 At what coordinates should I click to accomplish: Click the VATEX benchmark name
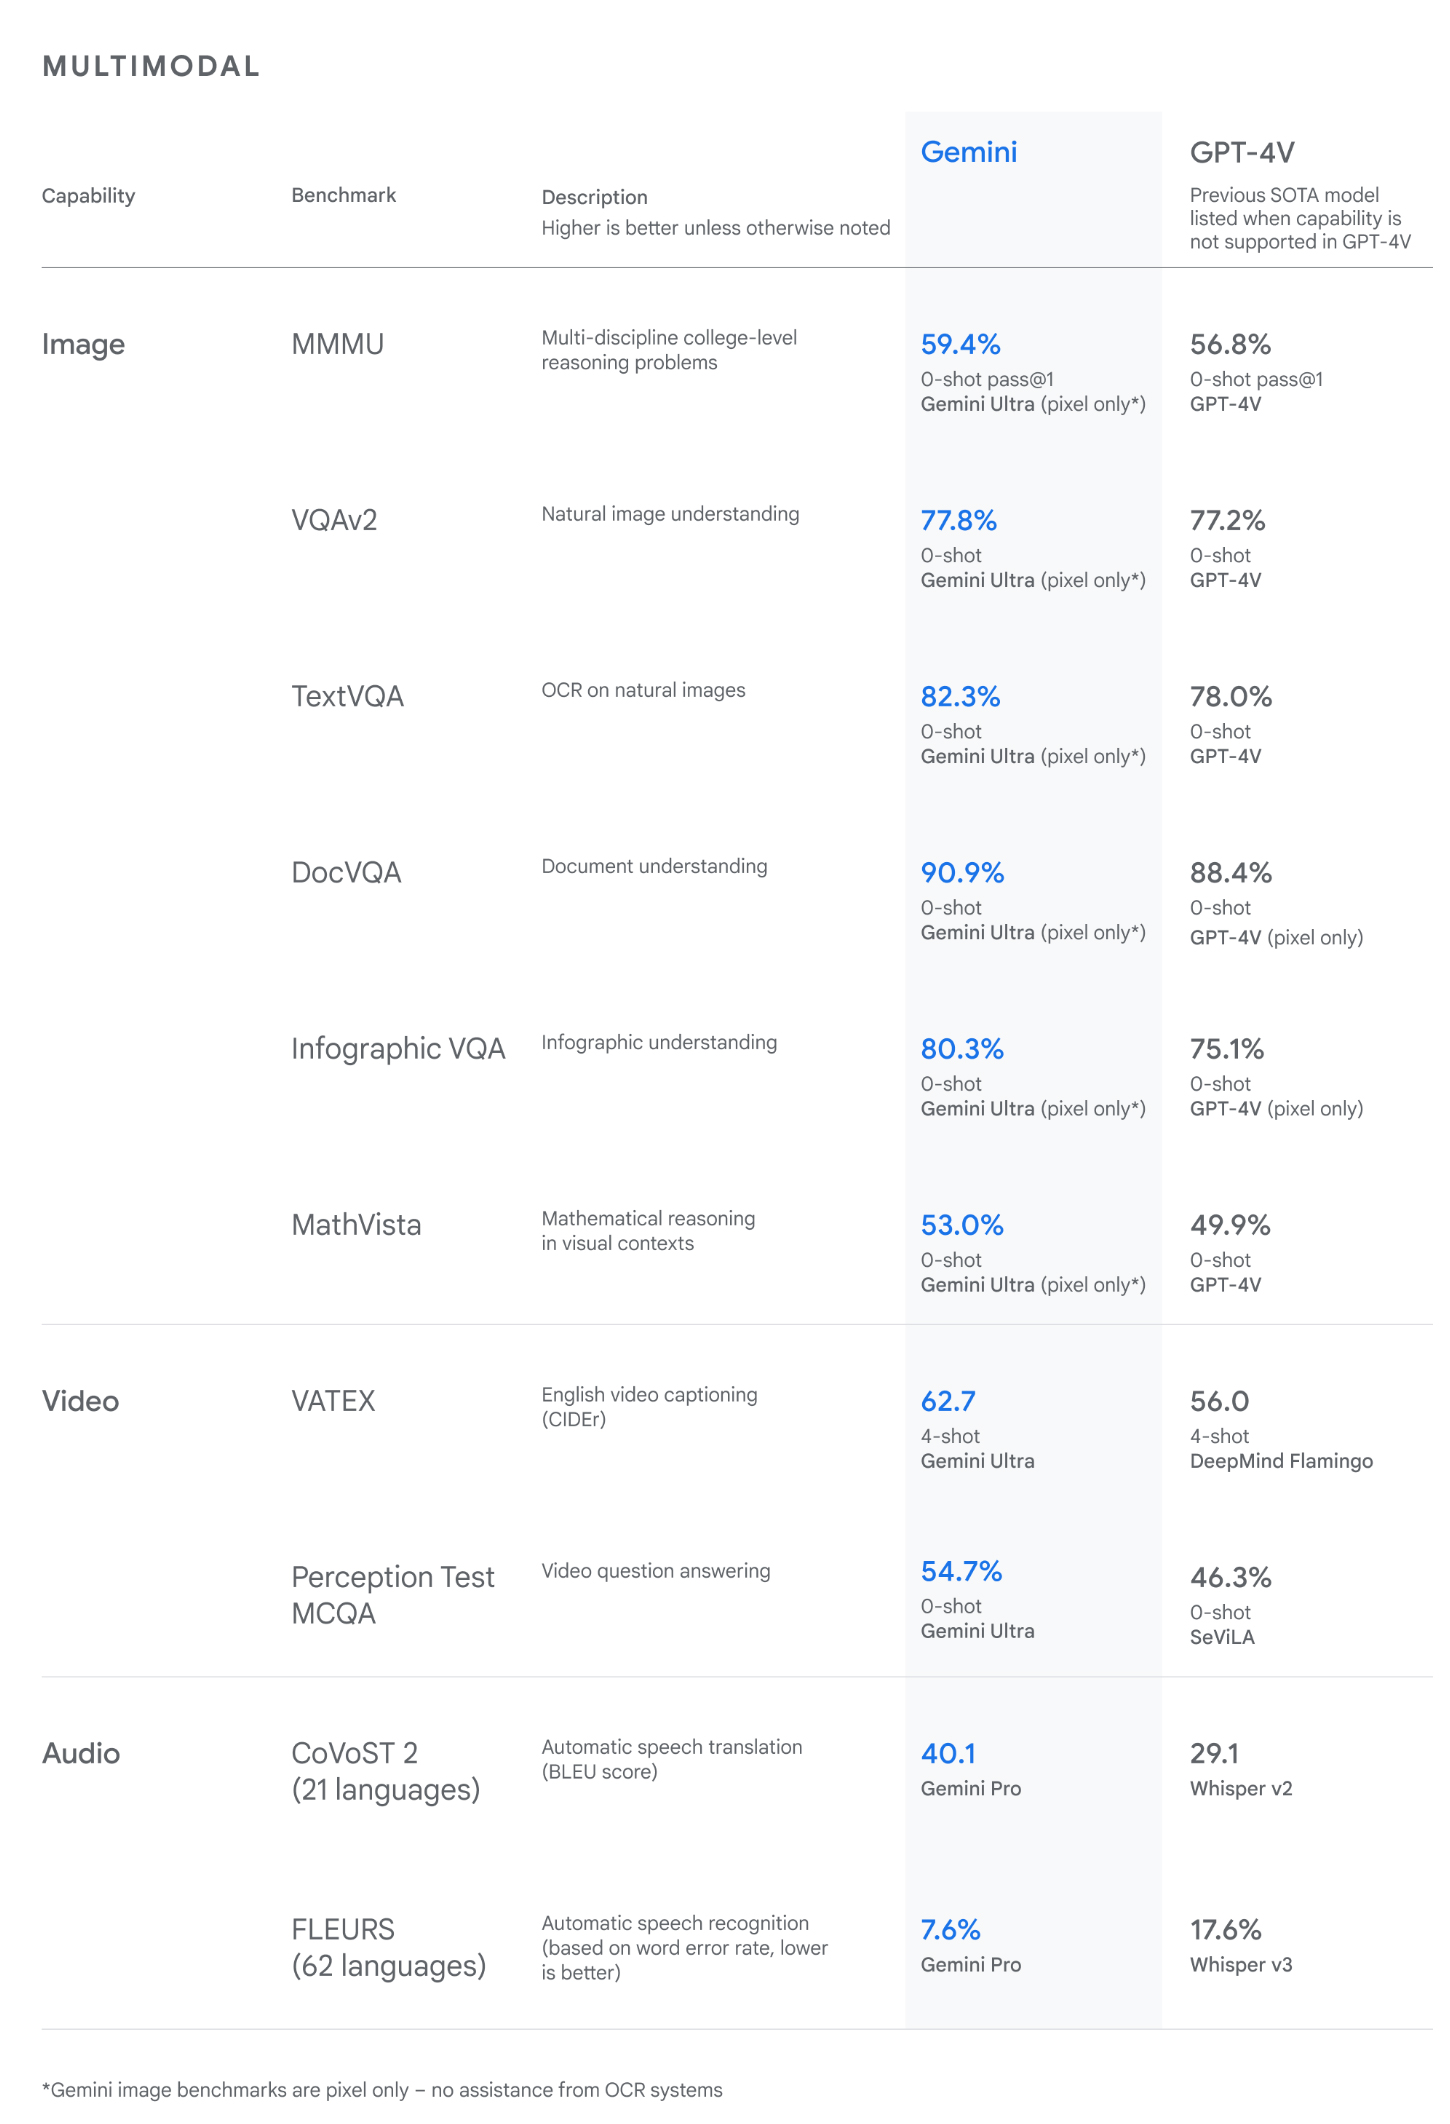pos(333,1401)
